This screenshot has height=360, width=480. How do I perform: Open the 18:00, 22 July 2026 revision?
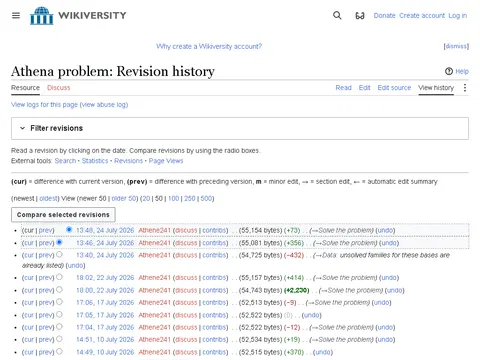(x=105, y=290)
